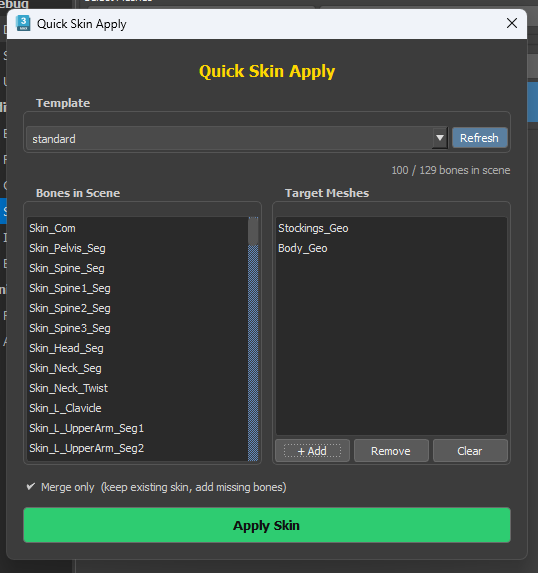The image size is (538, 573).
Task: Select the Skin_Pelvis_Seg bone
Action: (138, 248)
